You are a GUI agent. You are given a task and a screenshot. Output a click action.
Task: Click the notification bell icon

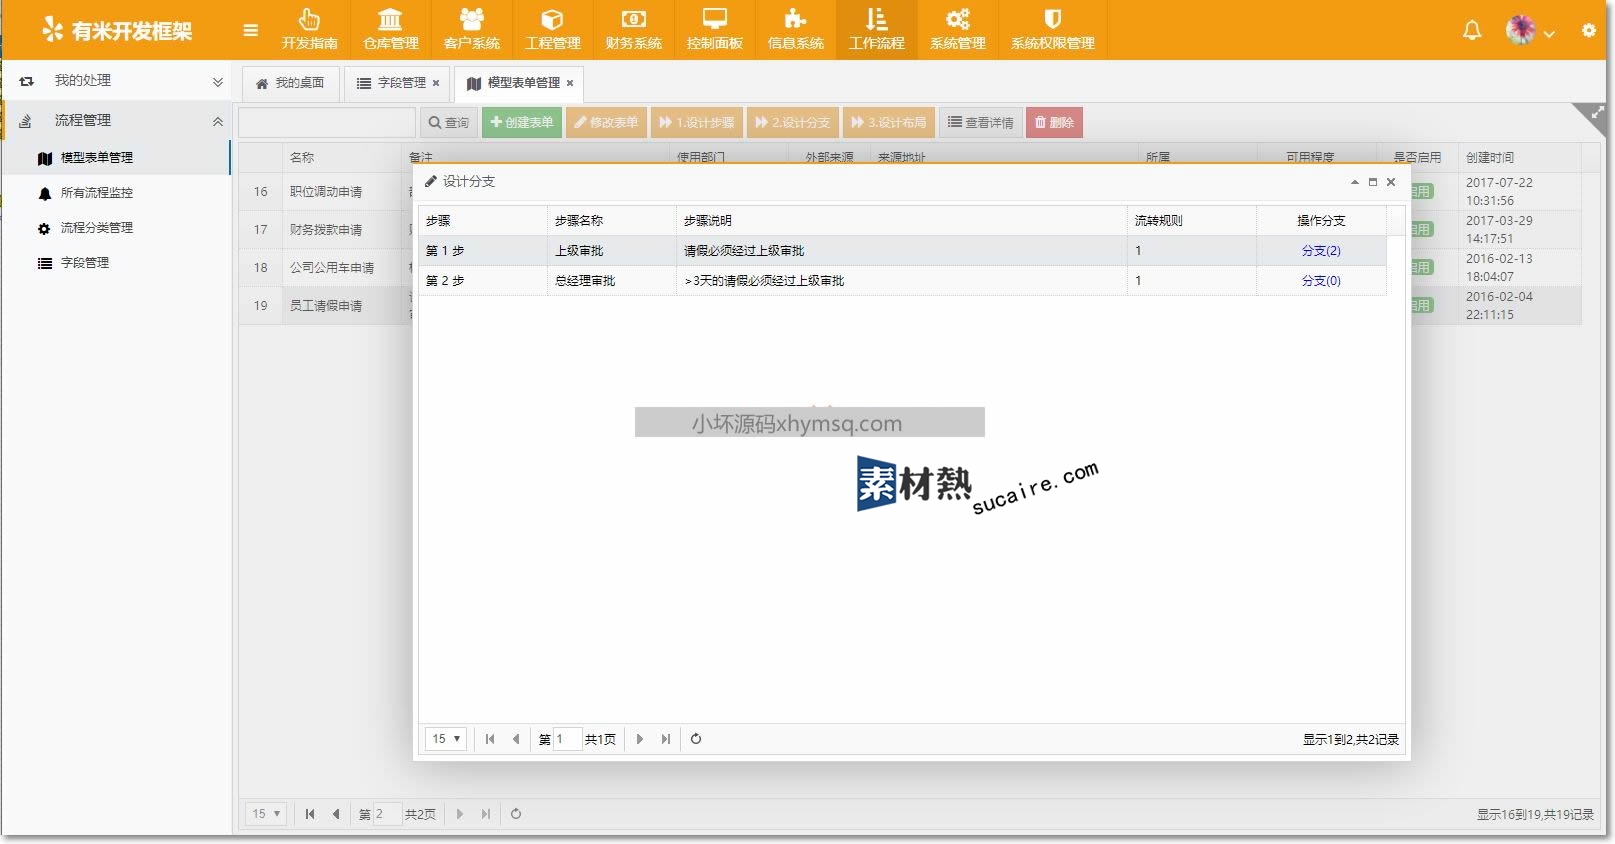(x=1472, y=30)
